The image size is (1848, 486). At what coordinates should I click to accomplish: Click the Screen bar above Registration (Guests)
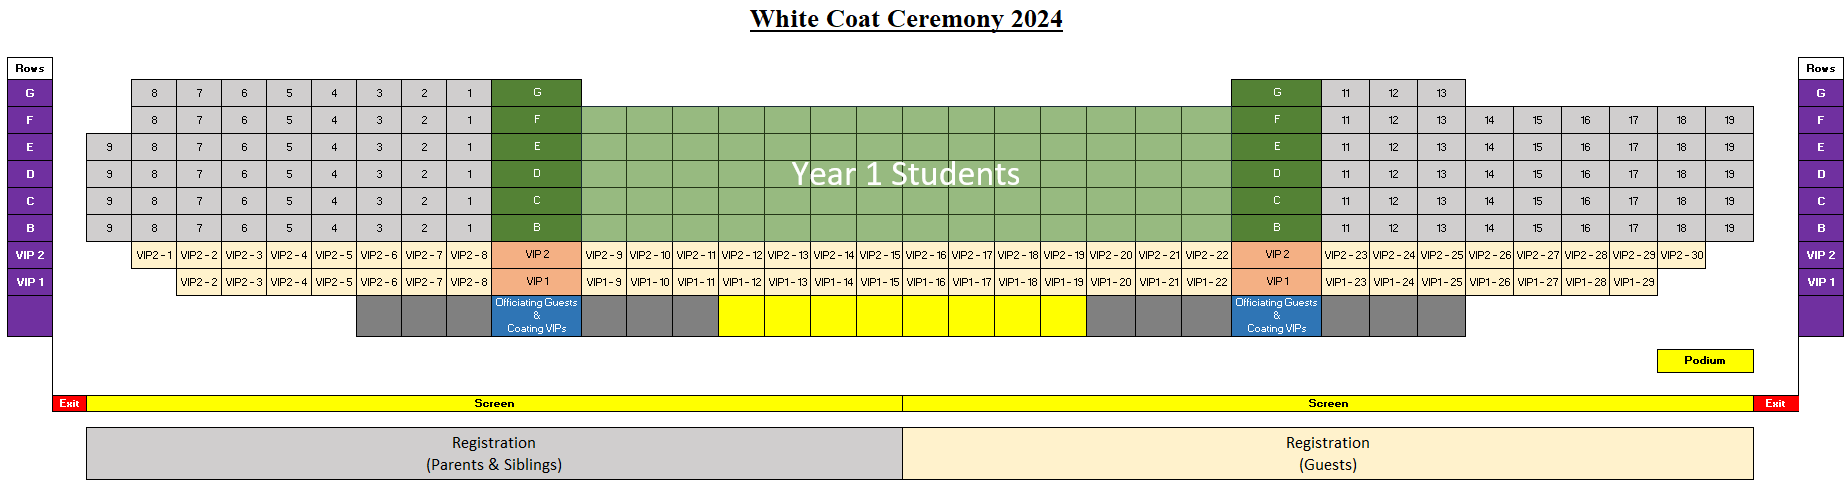1328,403
